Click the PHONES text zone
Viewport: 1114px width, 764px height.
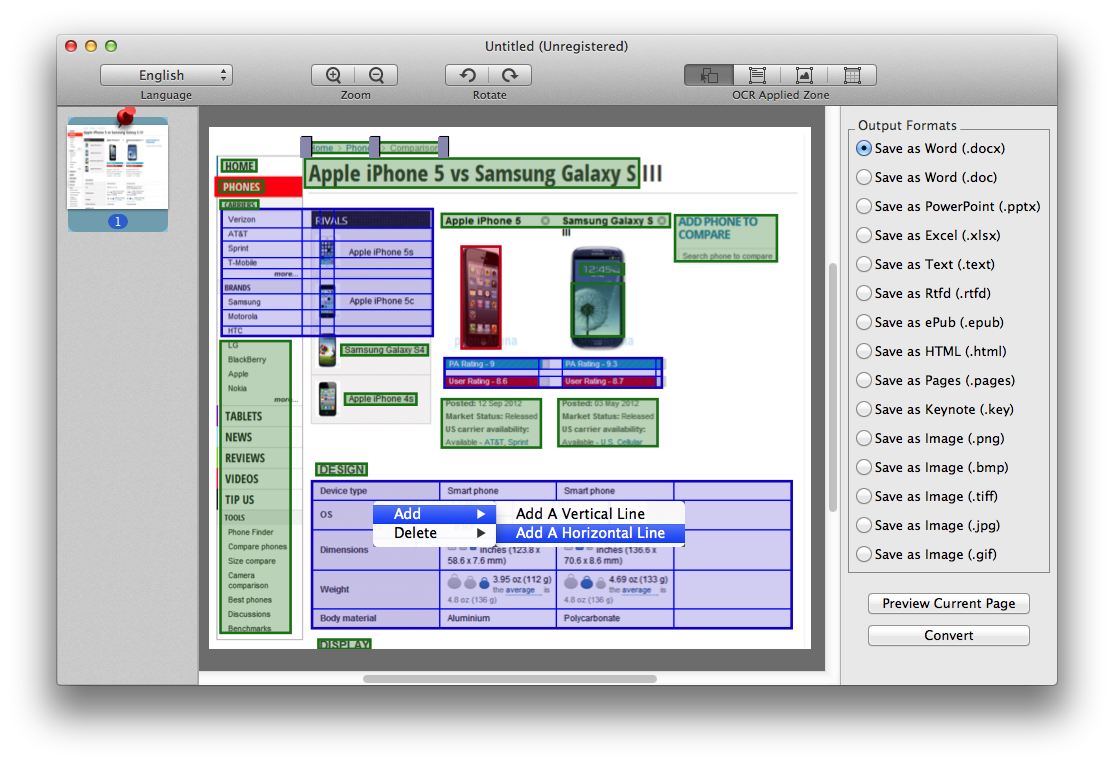(x=242, y=187)
